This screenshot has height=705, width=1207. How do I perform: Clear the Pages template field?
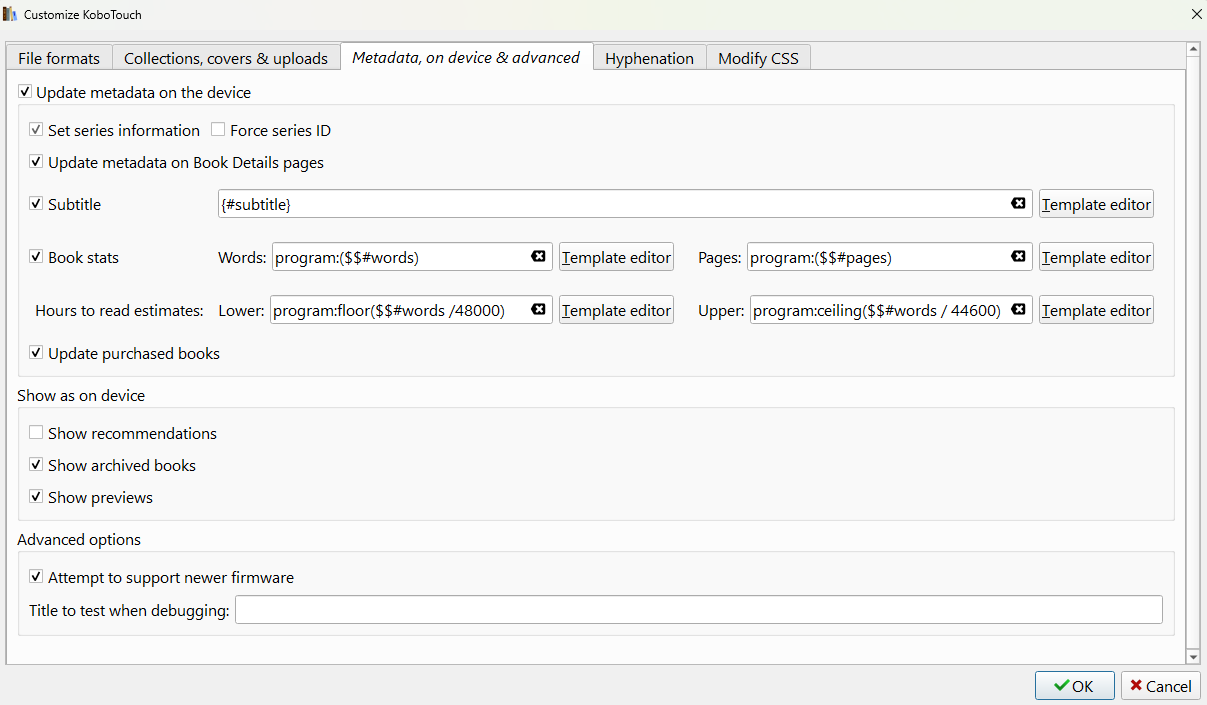click(x=1018, y=257)
